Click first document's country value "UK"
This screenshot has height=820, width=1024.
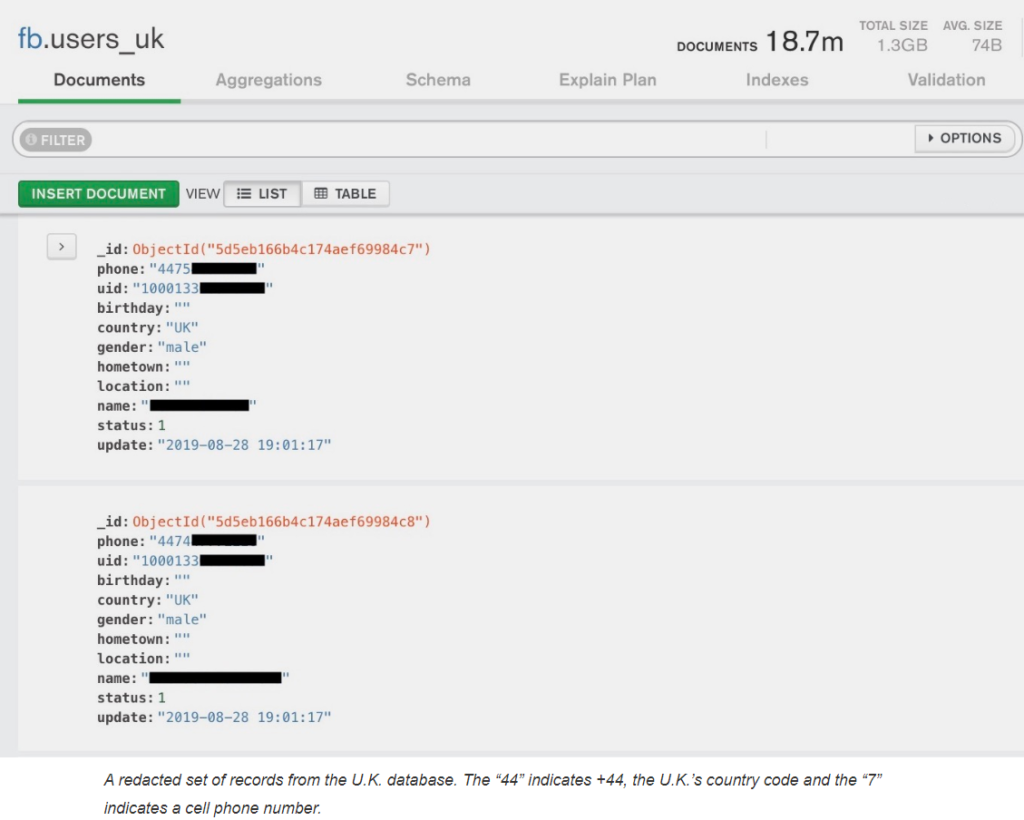[182, 328]
